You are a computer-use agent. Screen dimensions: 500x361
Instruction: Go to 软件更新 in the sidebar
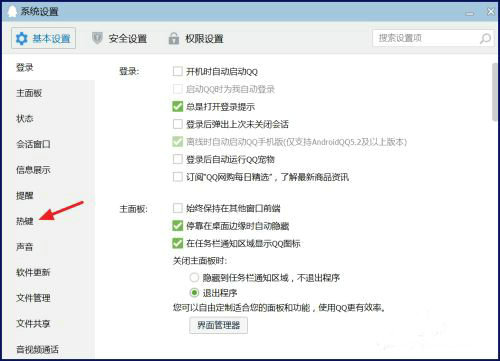[x=49, y=272]
